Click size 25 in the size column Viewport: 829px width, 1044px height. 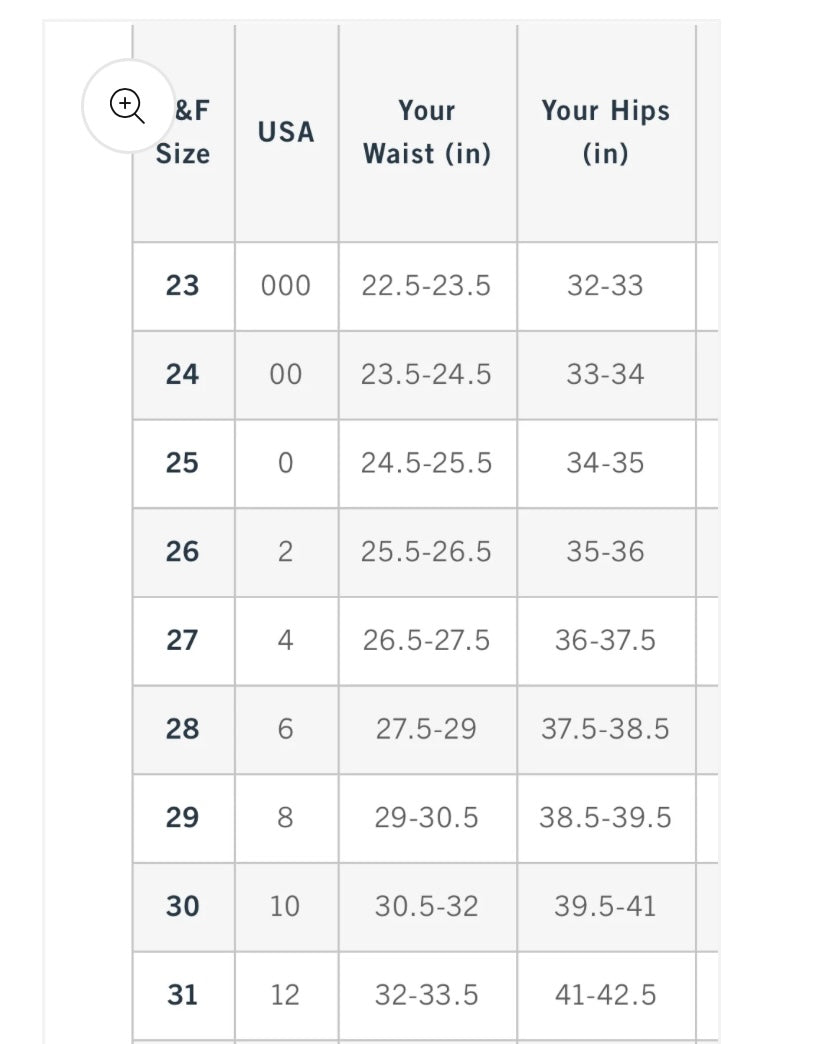182,463
